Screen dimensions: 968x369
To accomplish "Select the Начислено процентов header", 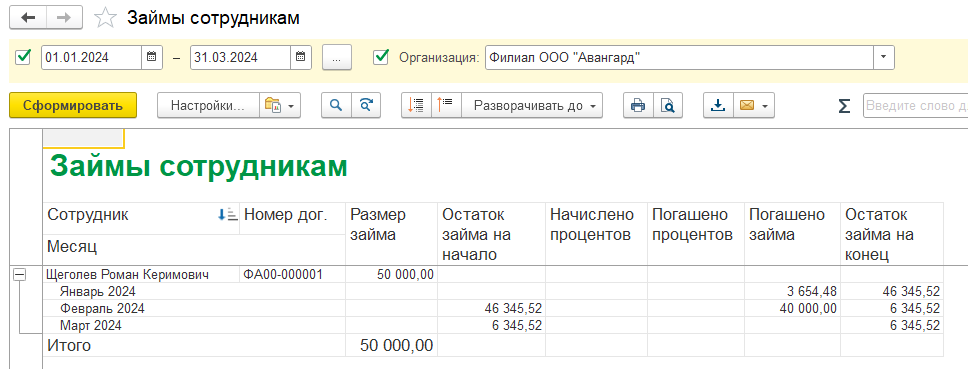I will [596, 234].
